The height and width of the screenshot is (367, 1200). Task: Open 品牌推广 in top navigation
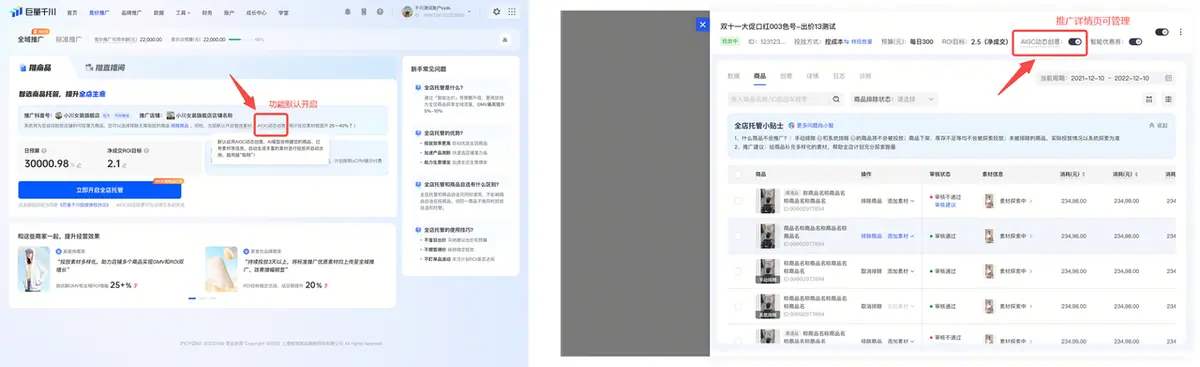coord(130,12)
